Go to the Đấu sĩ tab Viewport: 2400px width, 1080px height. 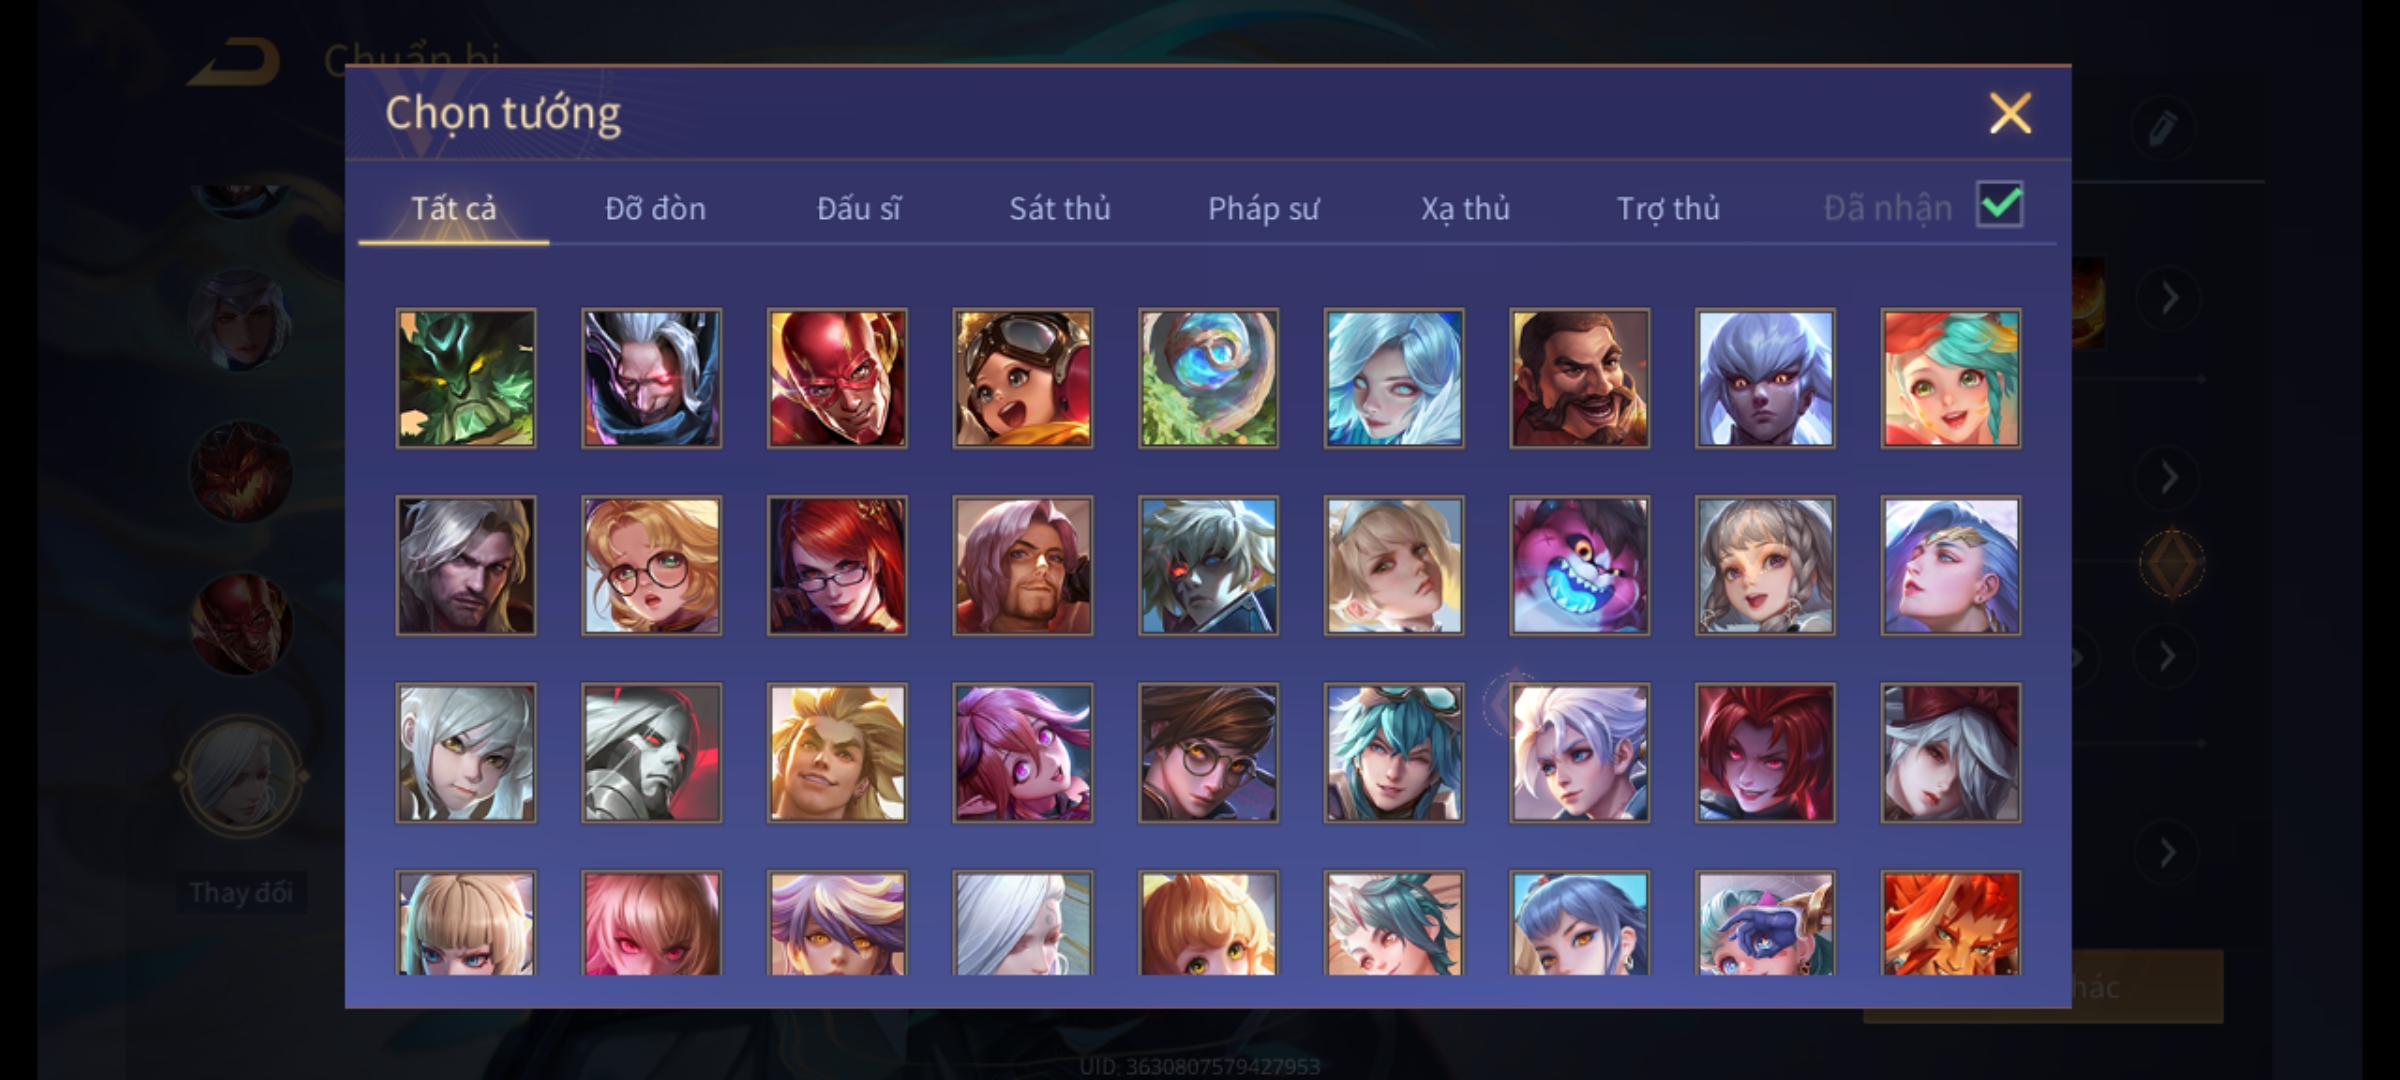point(858,208)
